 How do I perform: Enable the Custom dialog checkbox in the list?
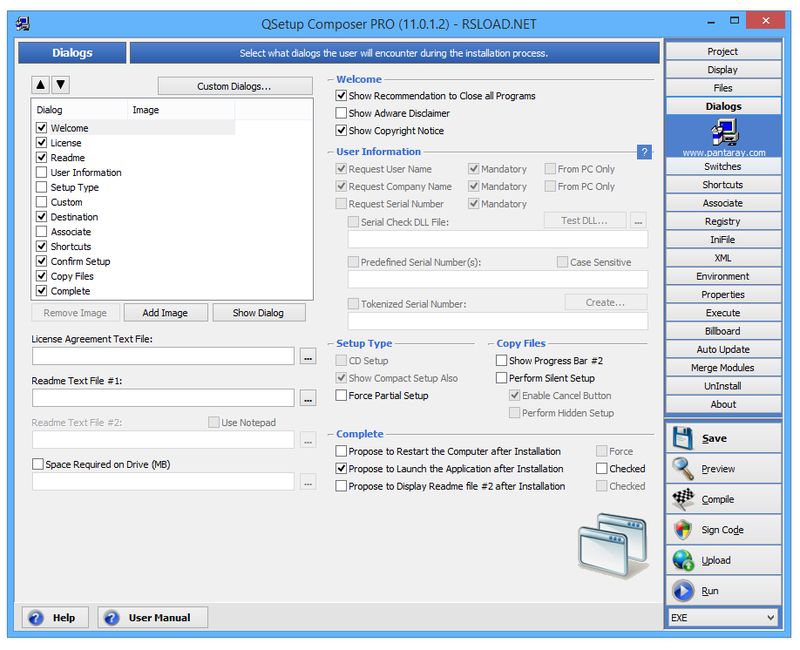42,202
